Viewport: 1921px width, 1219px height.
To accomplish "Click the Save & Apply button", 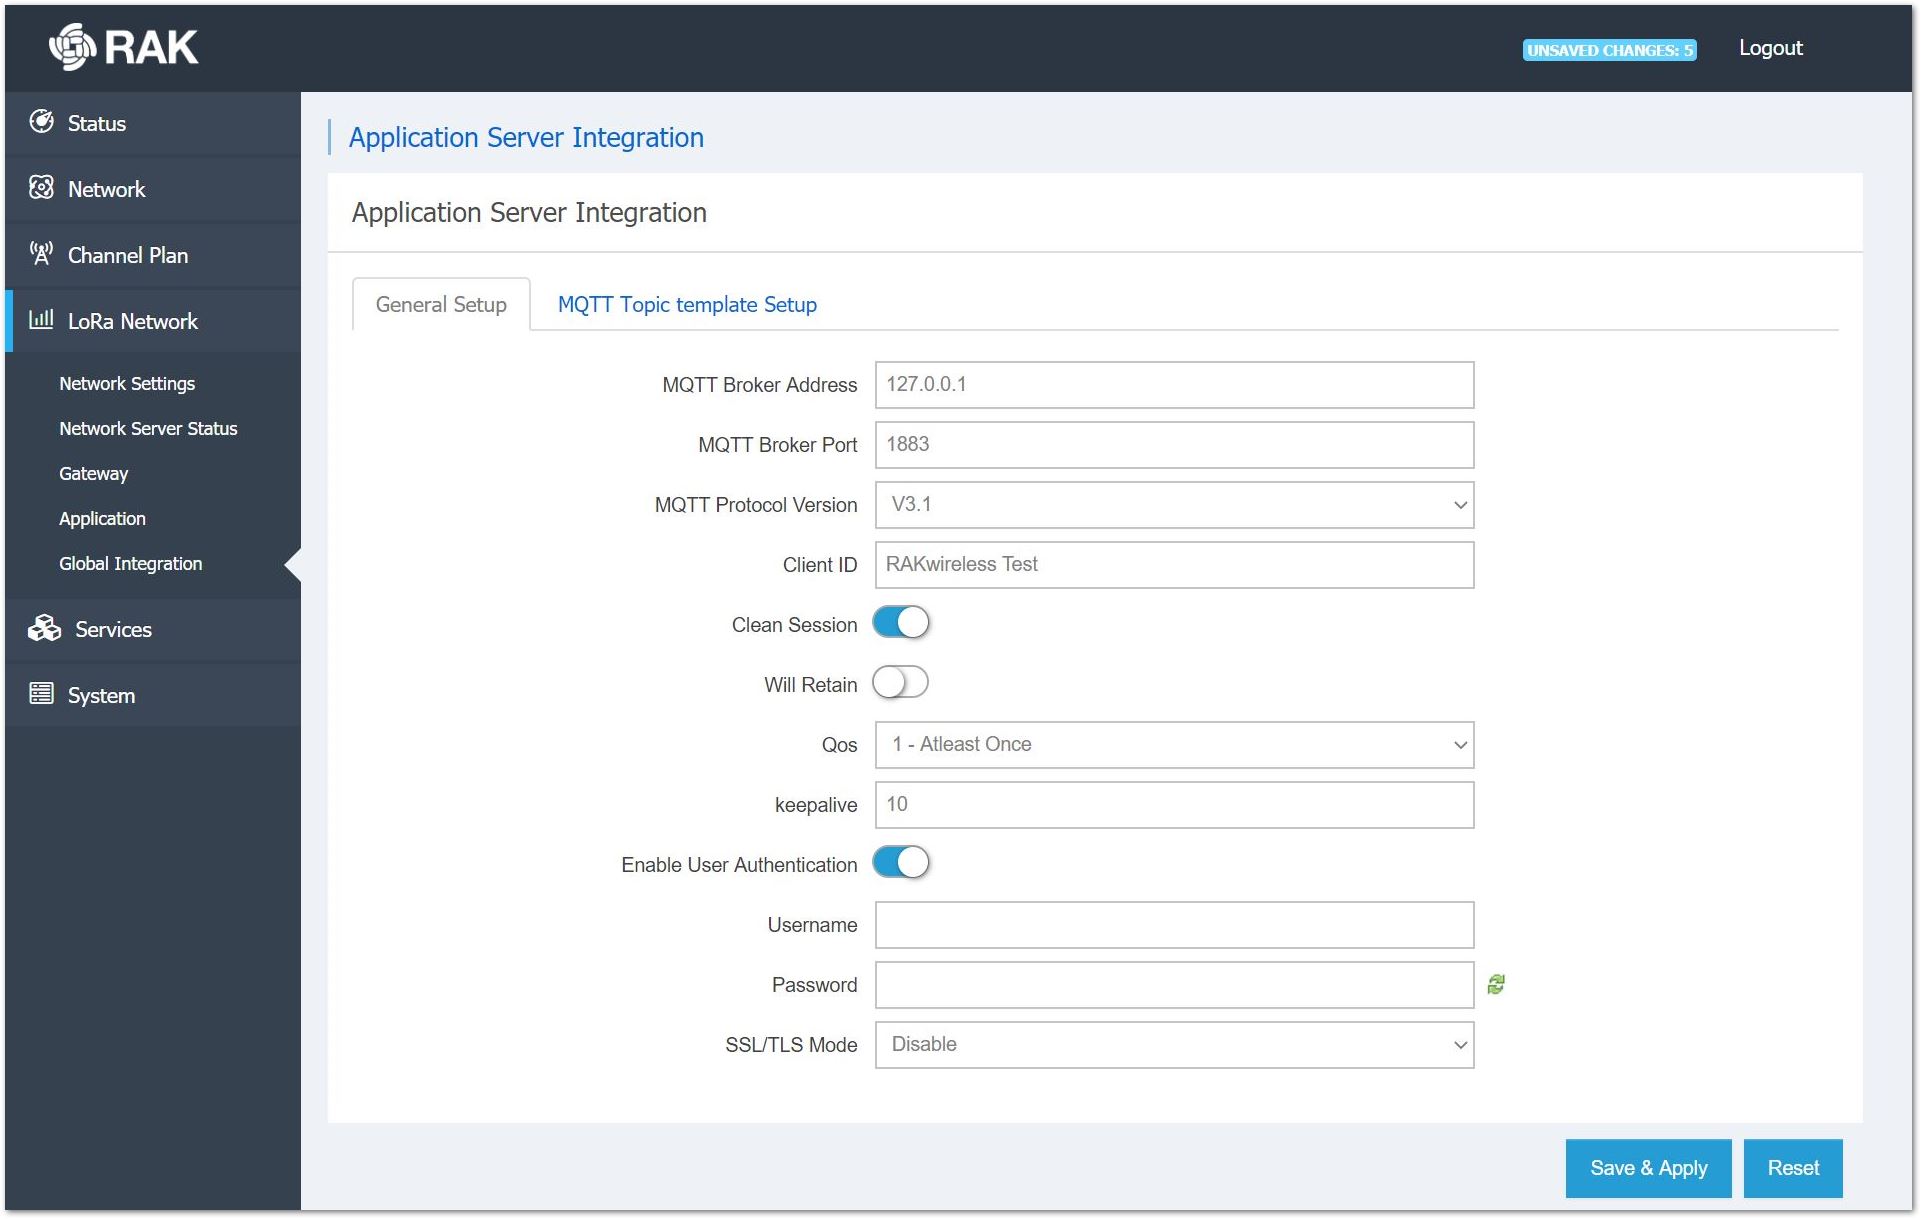I will [x=1648, y=1168].
